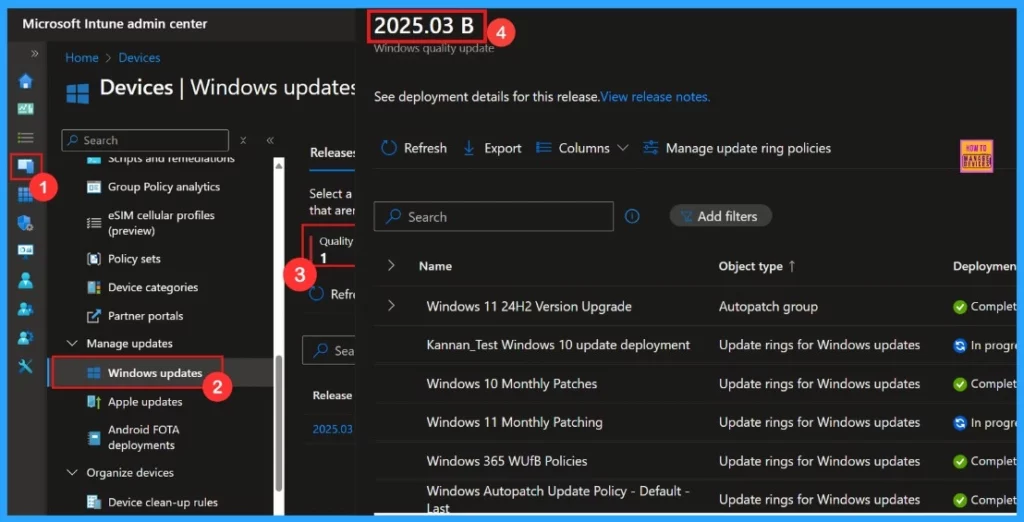Image resolution: width=1024 pixels, height=522 pixels.
Task: Export the deployment details
Action: point(492,148)
